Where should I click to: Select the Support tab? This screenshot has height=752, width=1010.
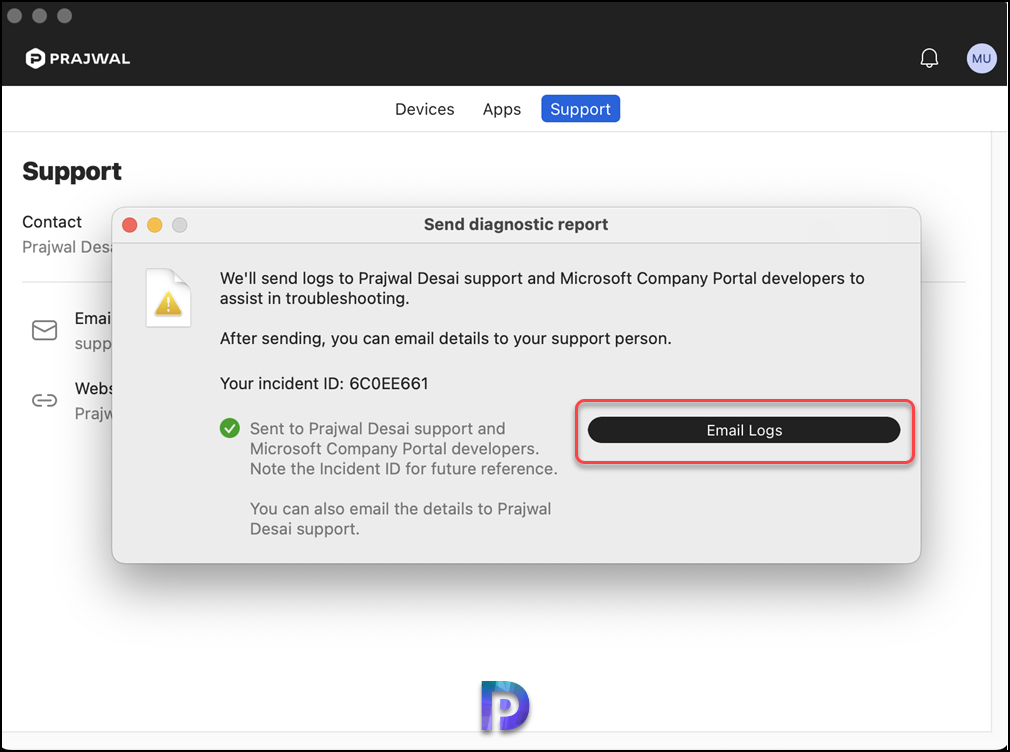click(580, 109)
